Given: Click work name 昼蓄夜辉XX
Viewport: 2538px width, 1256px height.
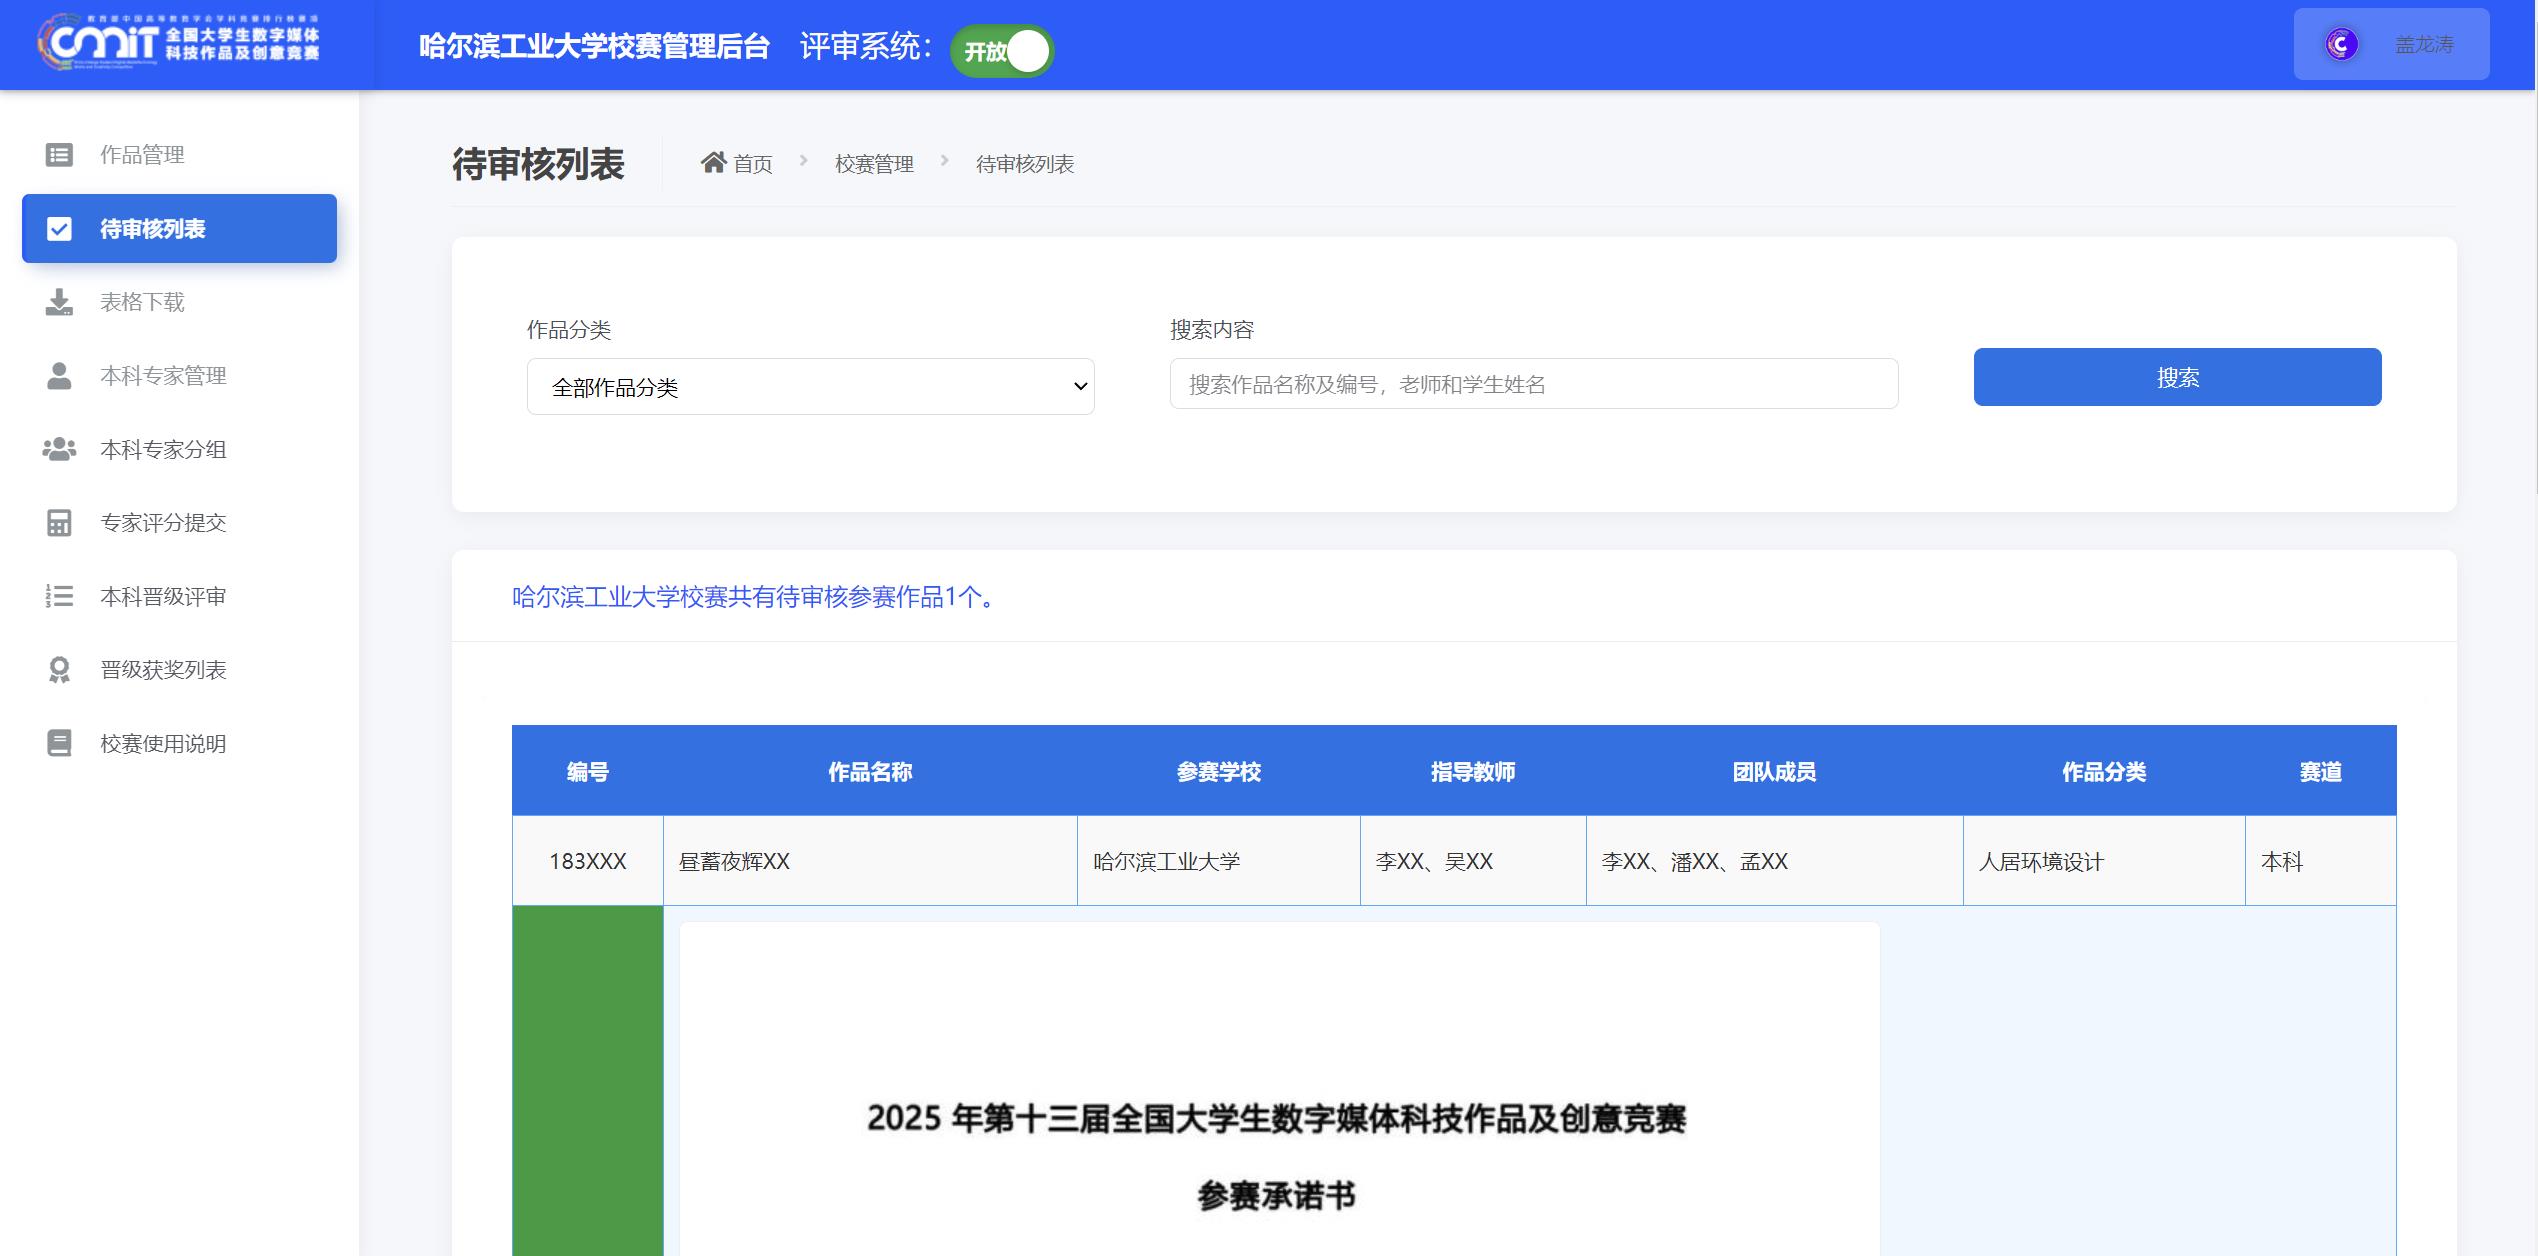Looking at the screenshot, I should (x=735, y=861).
